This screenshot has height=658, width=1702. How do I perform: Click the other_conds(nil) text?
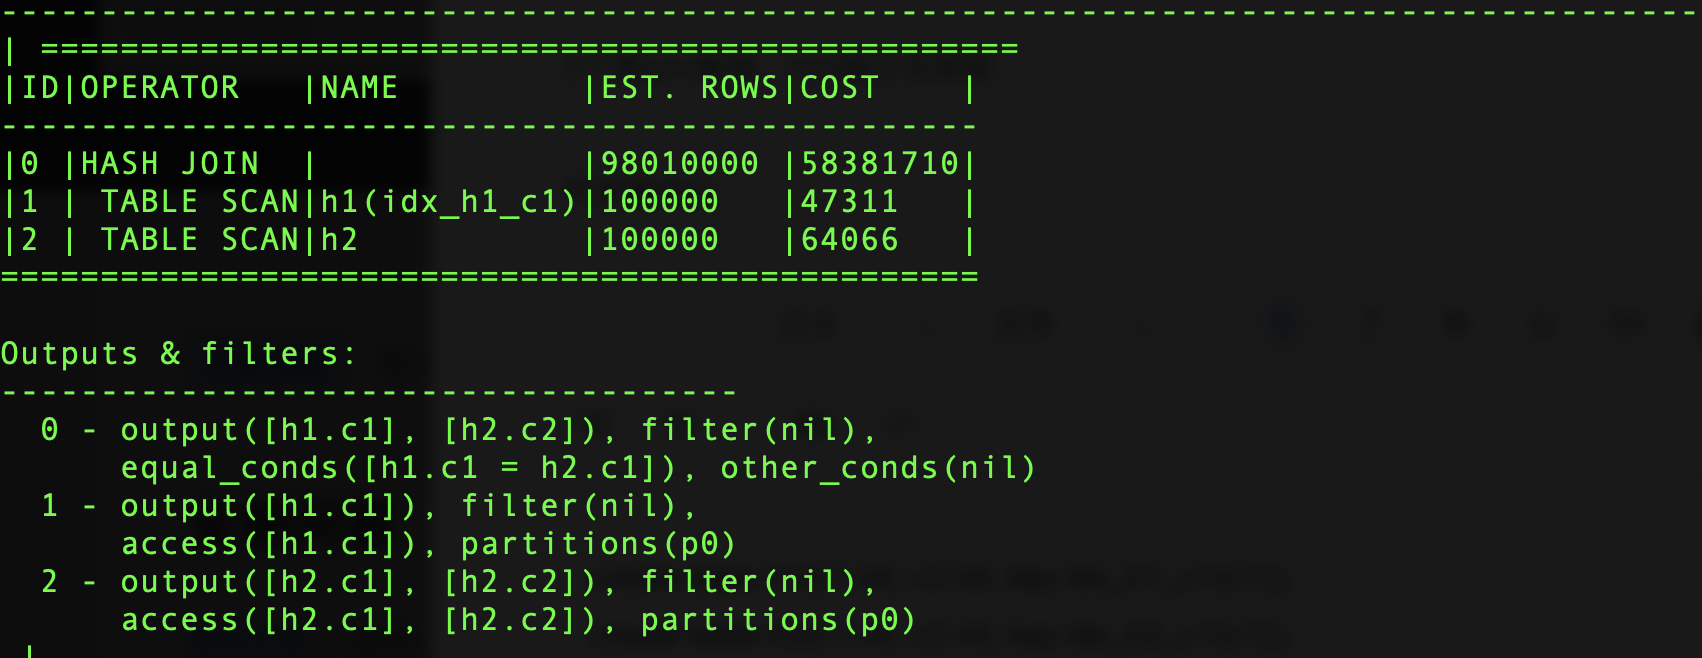coord(878,468)
